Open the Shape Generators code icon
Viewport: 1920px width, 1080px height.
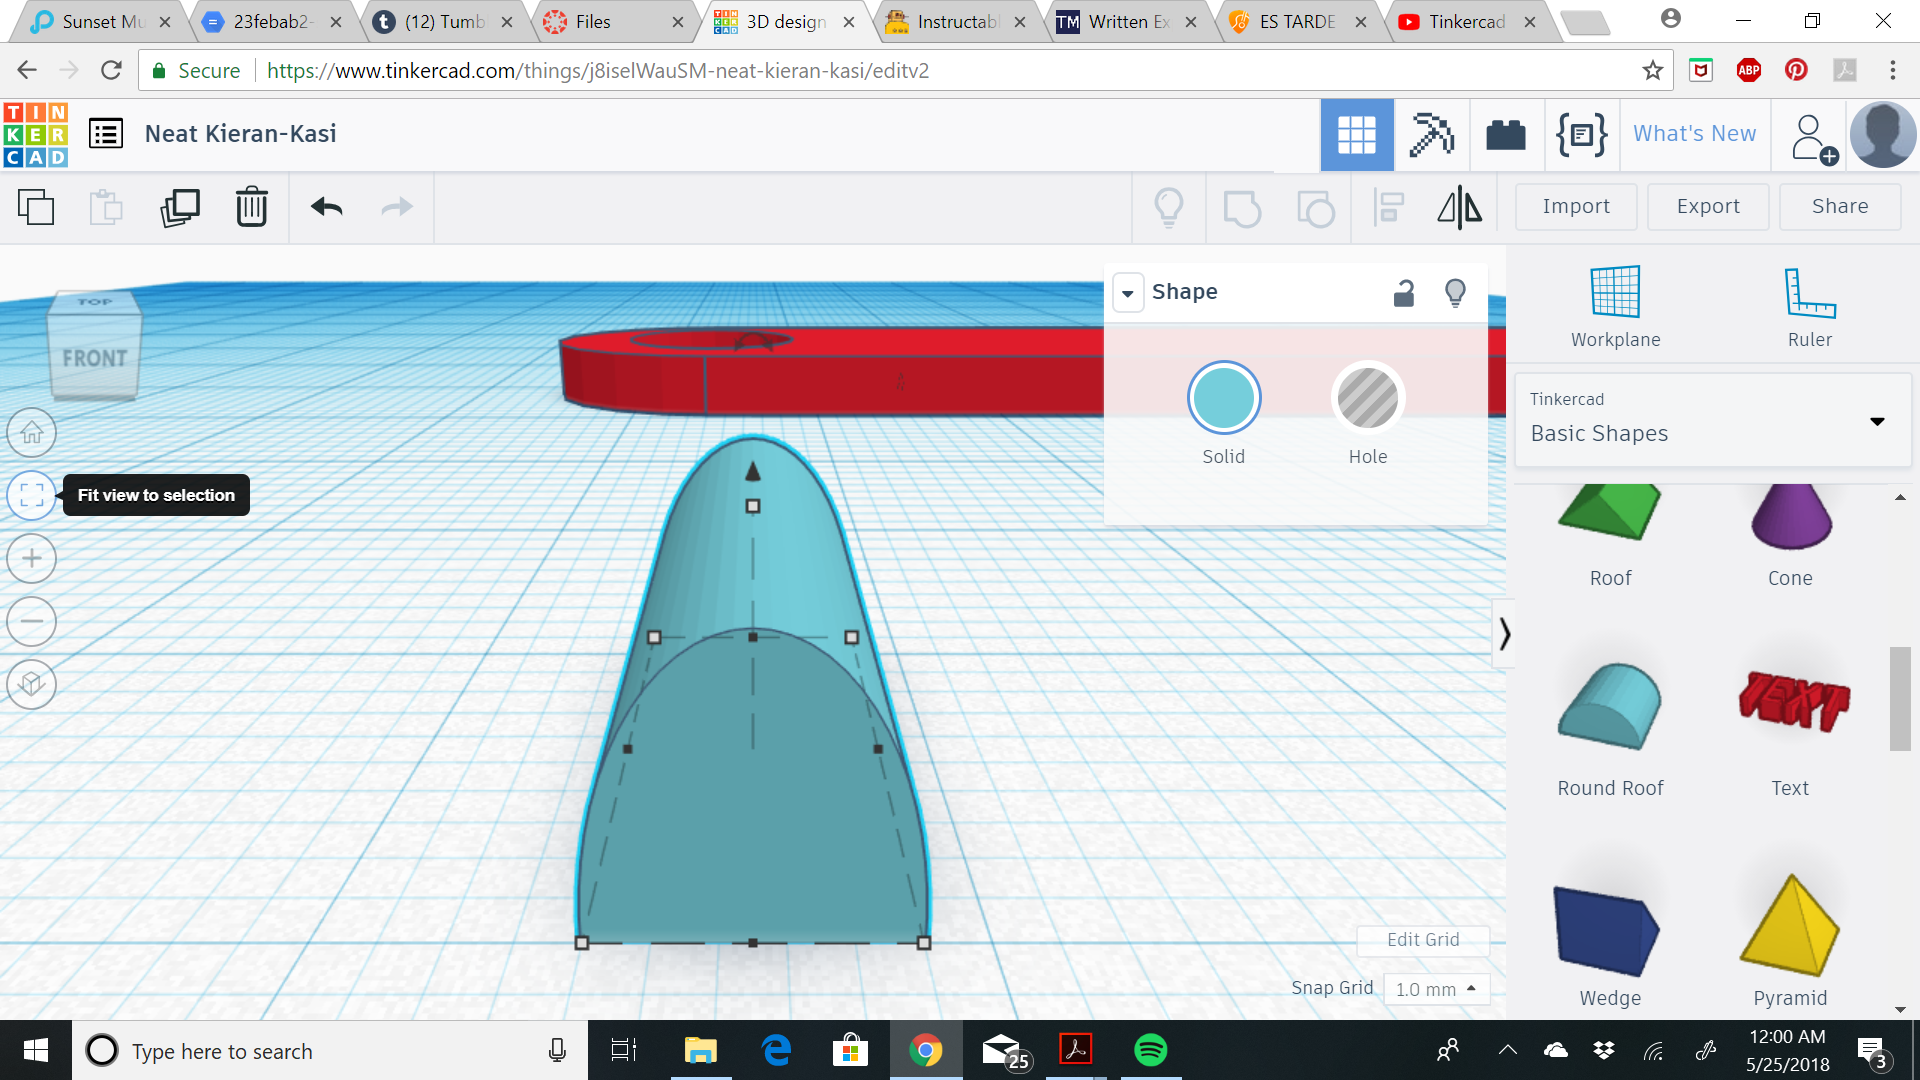click(x=1582, y=134)
